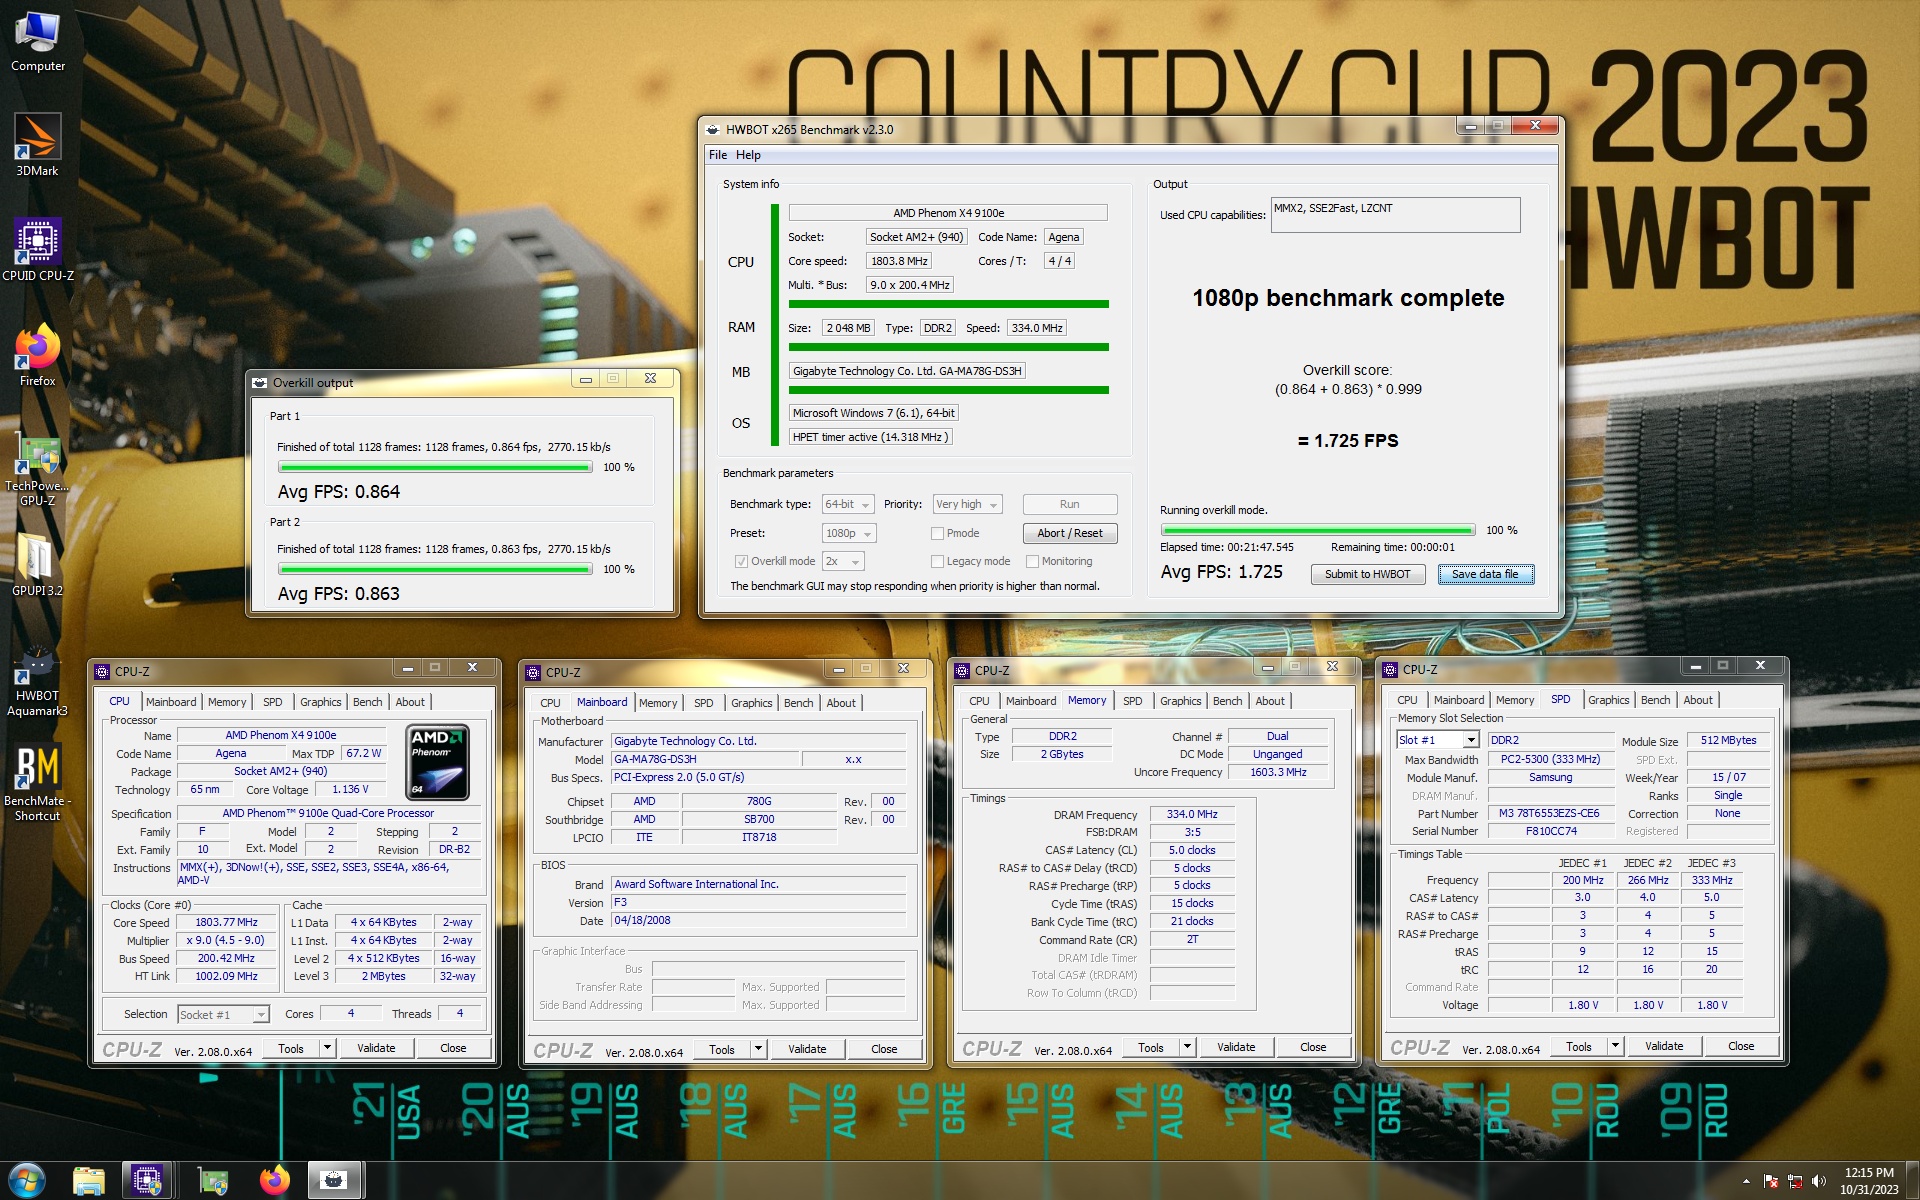Expand Tools arrow in CPU-Z CPU window

(327, 1048)
